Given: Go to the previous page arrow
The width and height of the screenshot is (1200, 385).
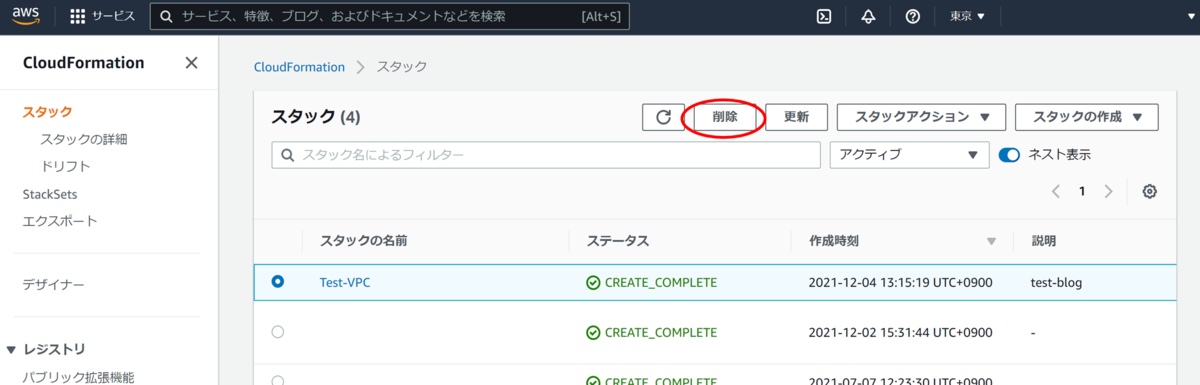Looking at the screenshot, I should pos(1056,192).
